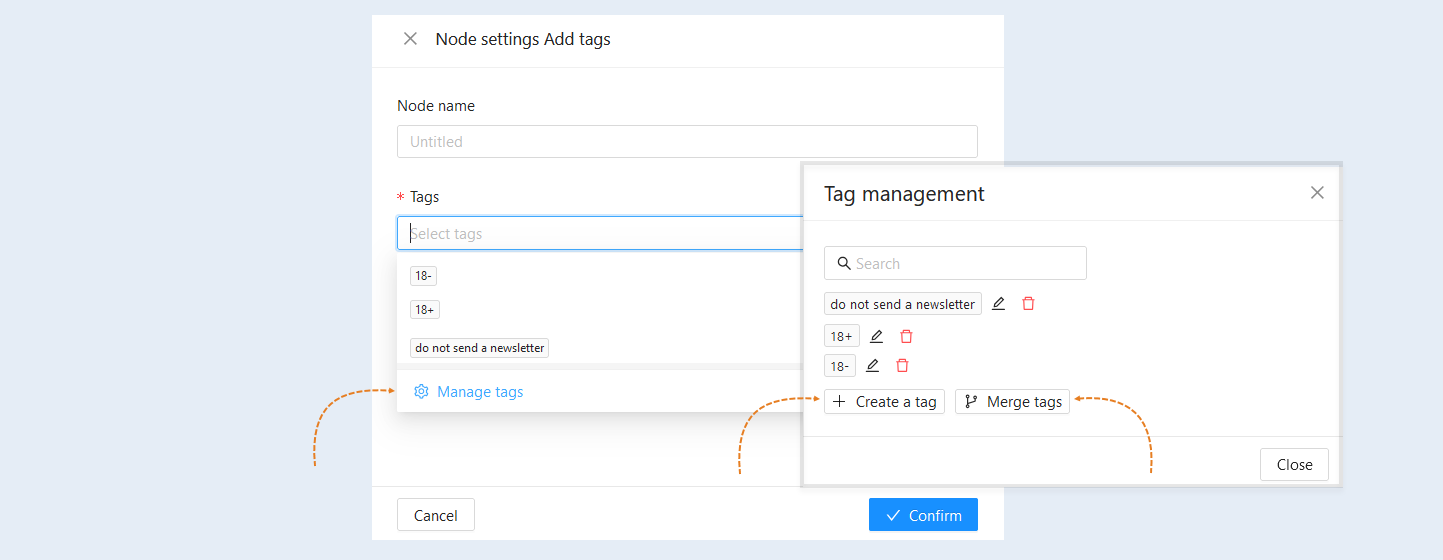This screenshot has height=560, width=1443.
Task: Close the Node settings panel with X
Action: pos(410,39)
